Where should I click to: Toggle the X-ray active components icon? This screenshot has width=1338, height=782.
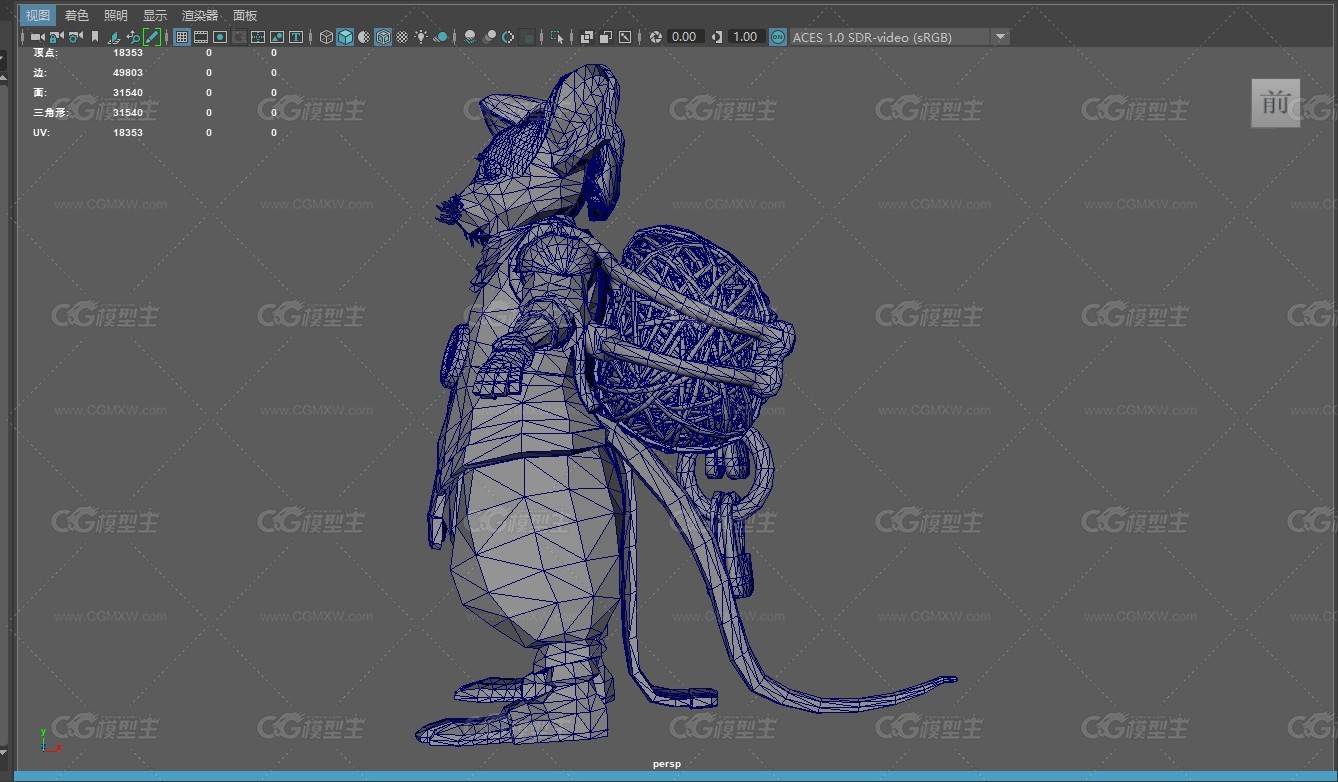click(x=606, y=37)
